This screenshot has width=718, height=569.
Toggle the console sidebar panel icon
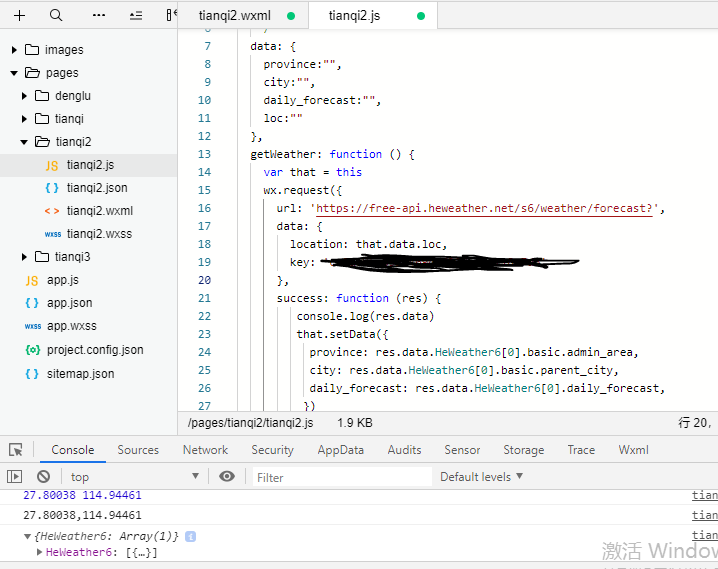click(x=14, y=477)
